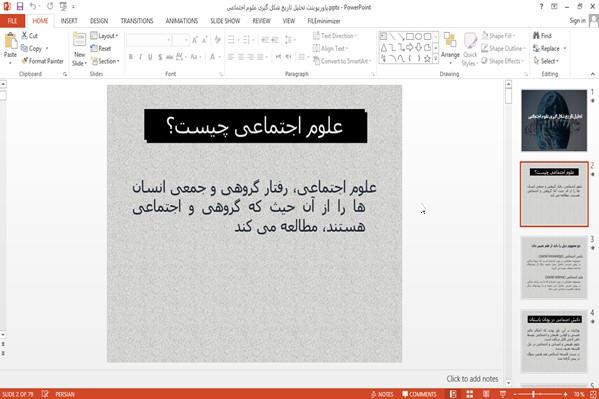Click the New Slide icon
599x399 pixels.
79,40
